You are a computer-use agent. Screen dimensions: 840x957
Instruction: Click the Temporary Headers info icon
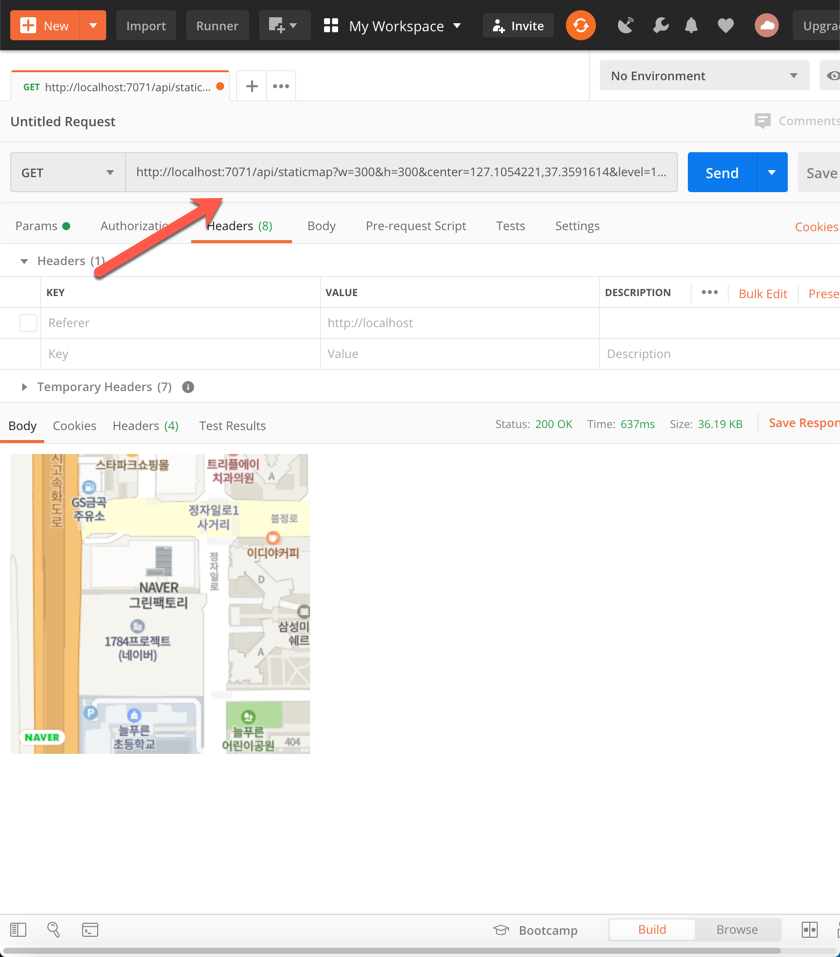(x=188, y=387)
